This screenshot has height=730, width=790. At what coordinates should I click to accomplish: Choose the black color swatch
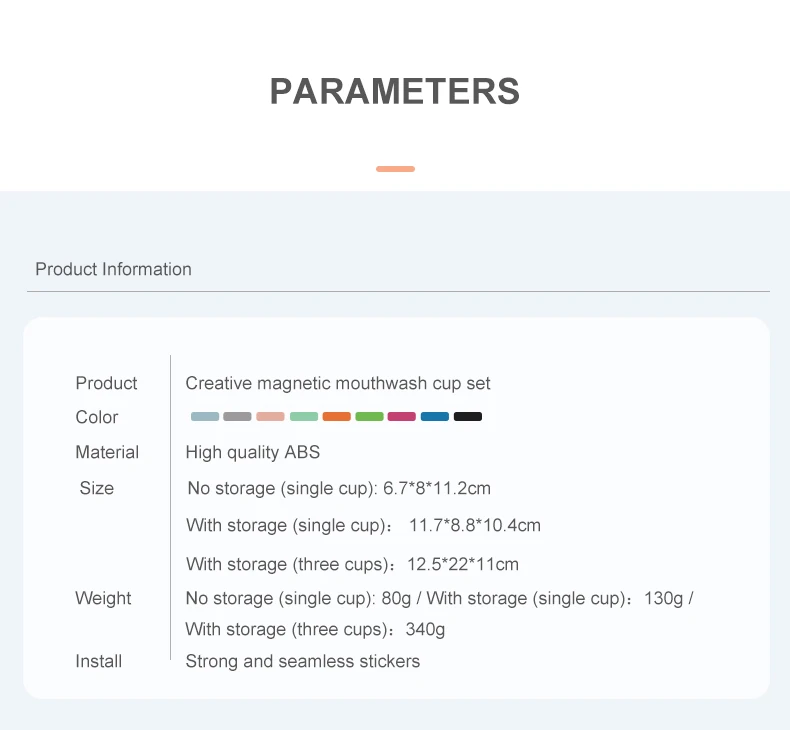[468, 417]
